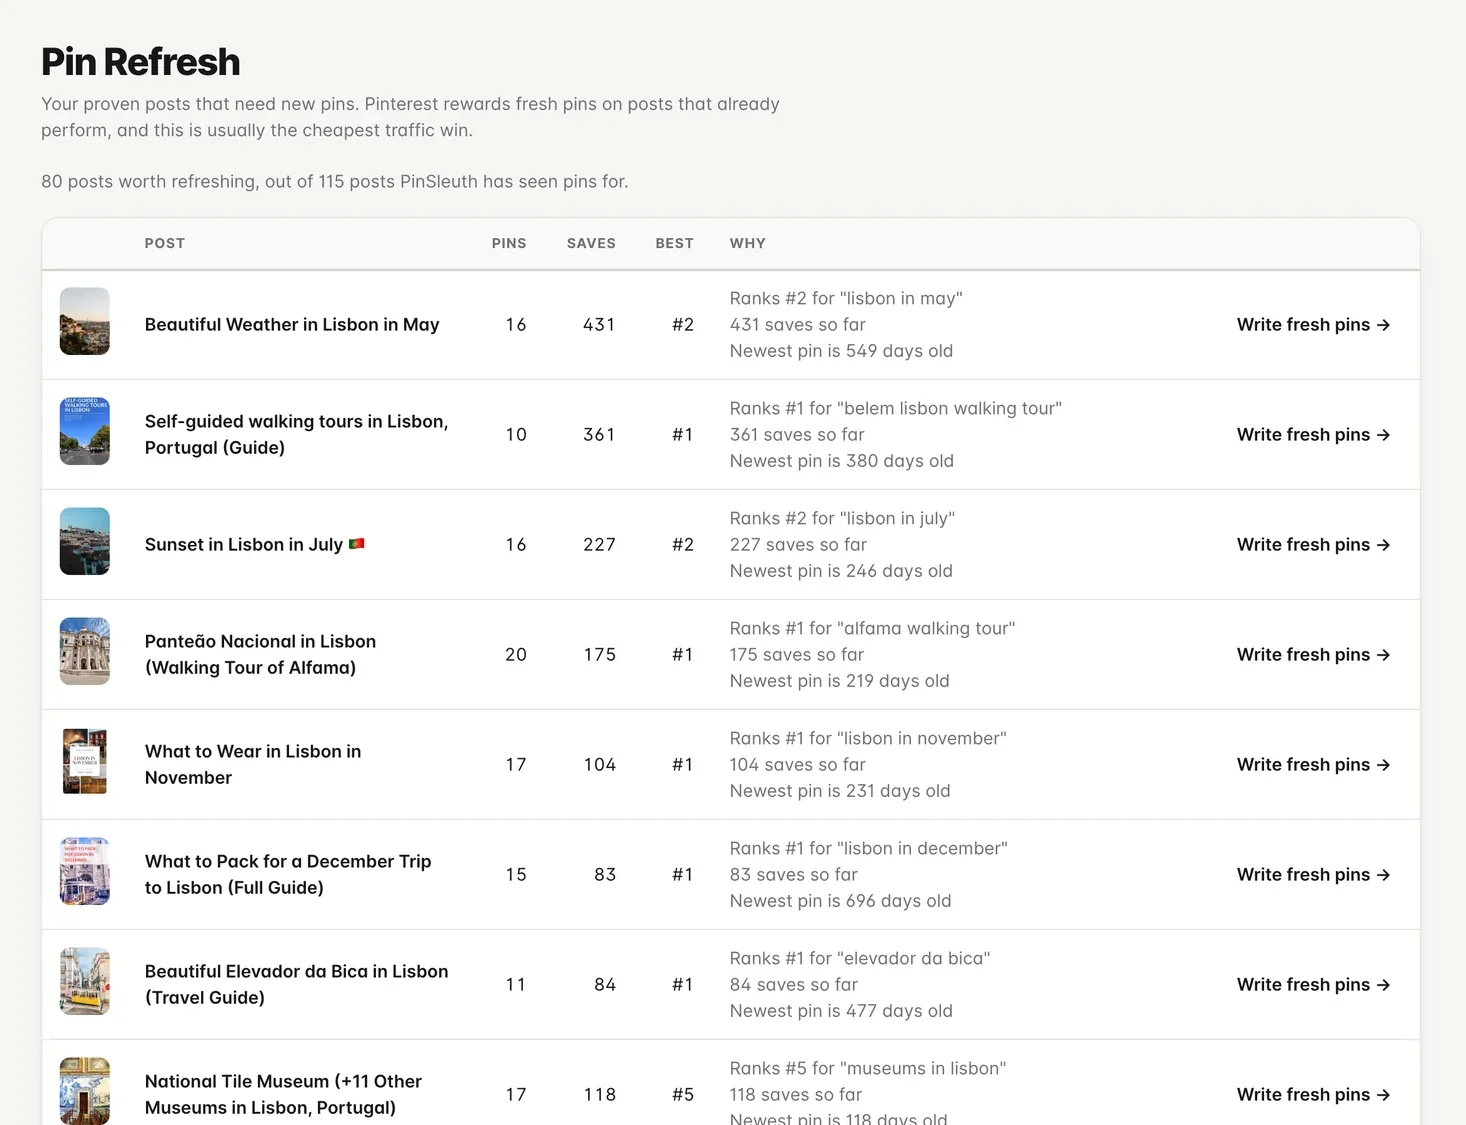Click Write fresh pins for National Tile Museum

pyautogui.click(x=1313, y=1094)
